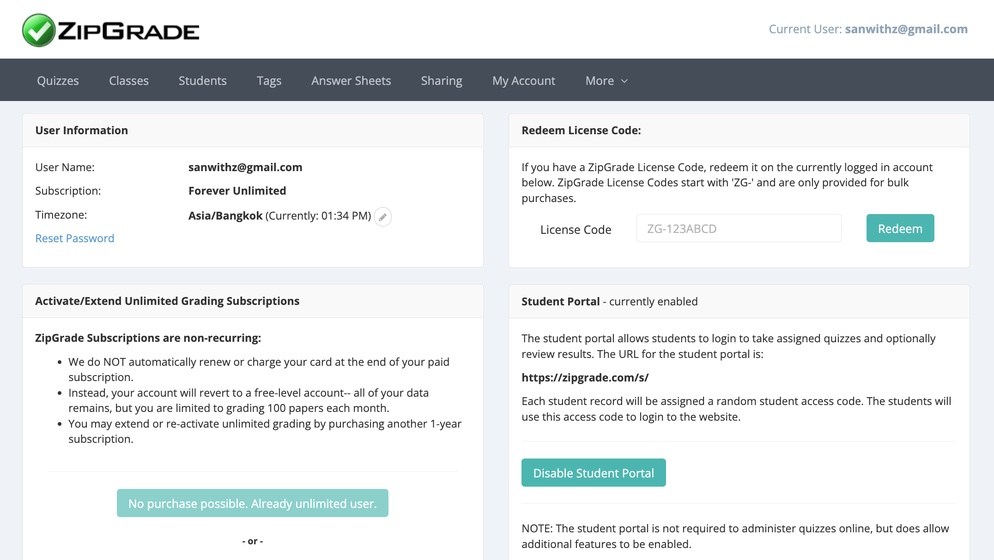The width and height of the screenshot is (994, 560).
Task: Click the 'Timezone:' label
Action: click(x=61, y=215)
